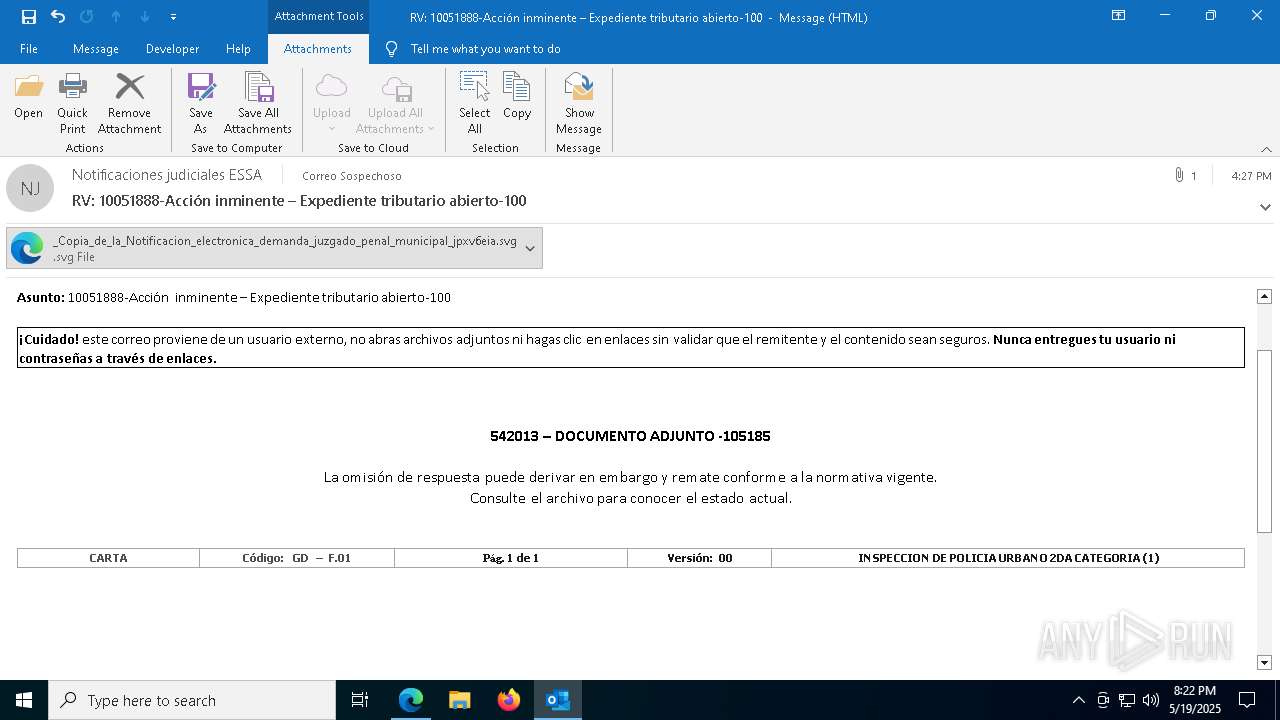The image size is (1280, 720).
Task: Click the Código: GD – F.01 cell
Action: 297,558
